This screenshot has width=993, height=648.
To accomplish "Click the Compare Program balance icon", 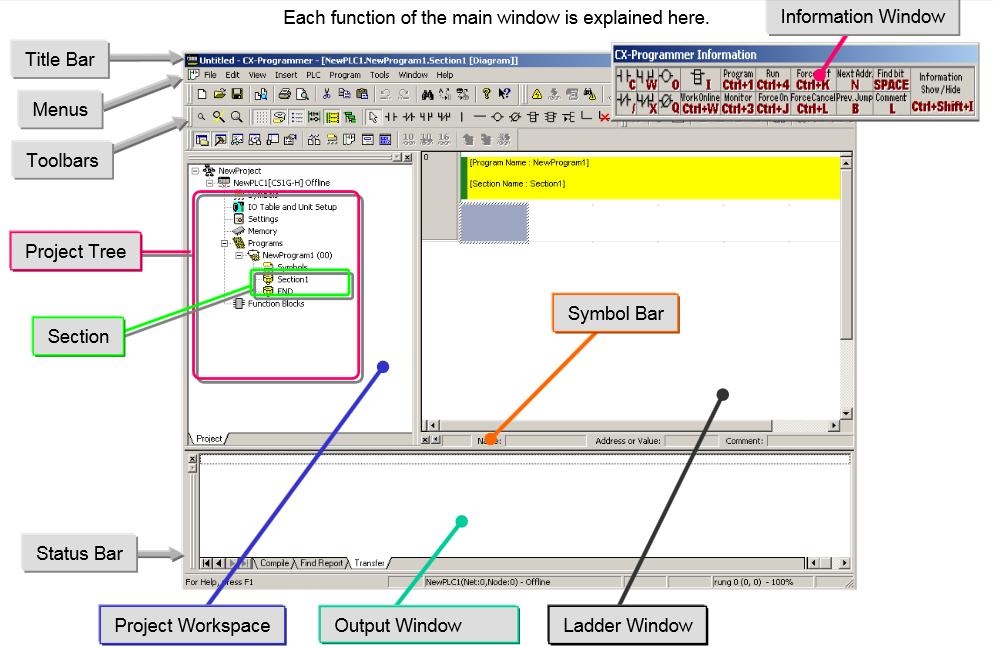I will 313,139.
